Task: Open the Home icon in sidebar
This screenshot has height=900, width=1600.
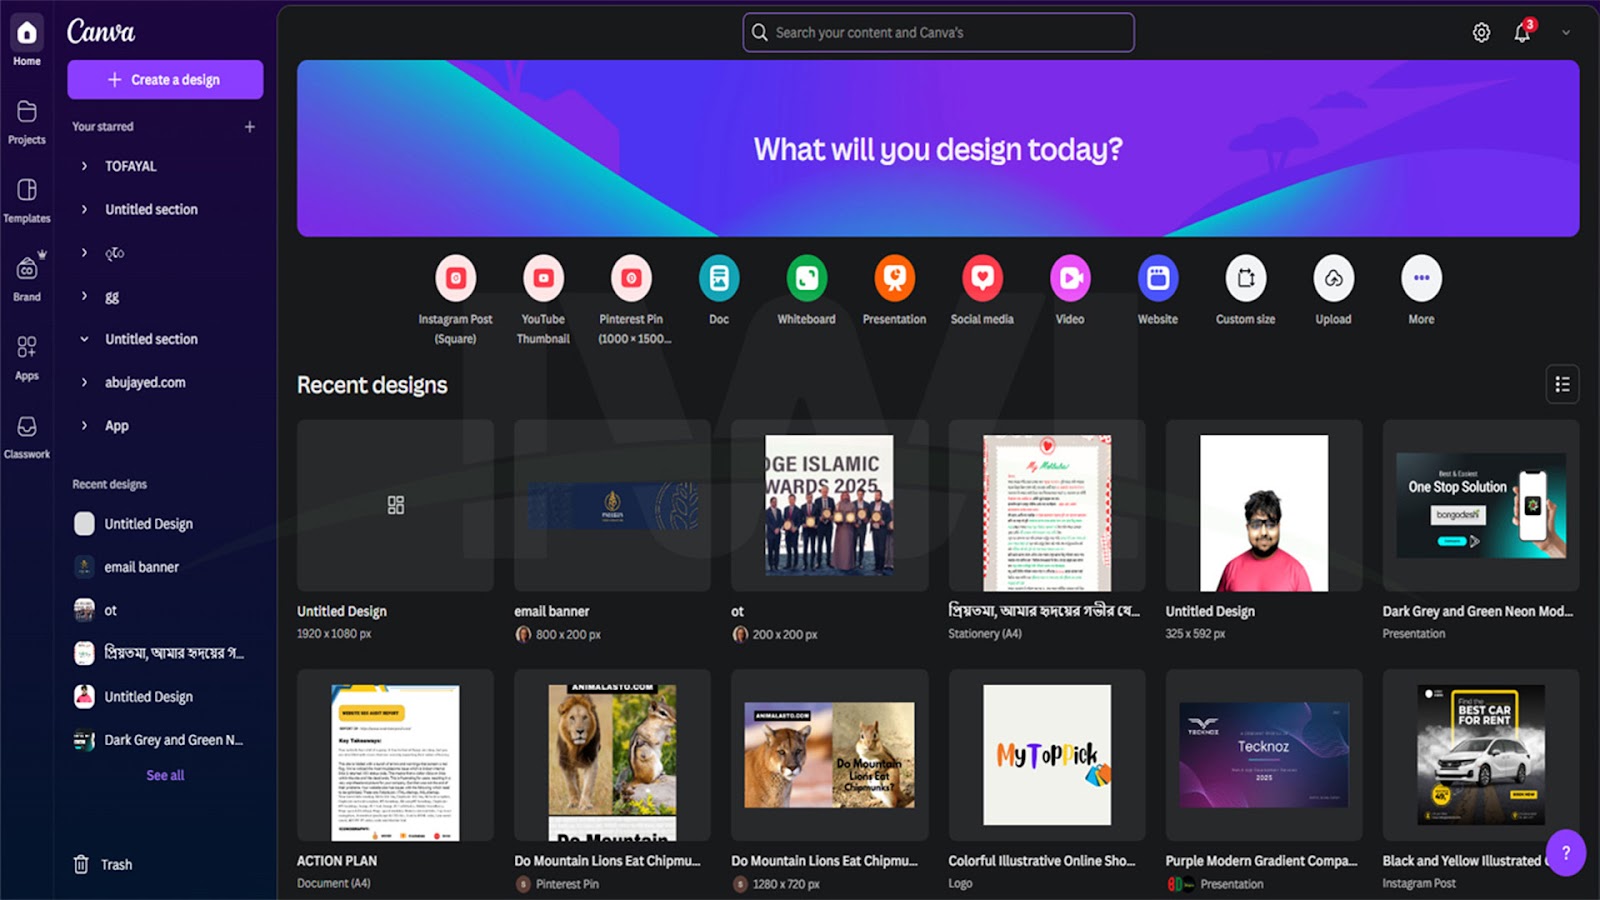Action: (x=27, y=33)
